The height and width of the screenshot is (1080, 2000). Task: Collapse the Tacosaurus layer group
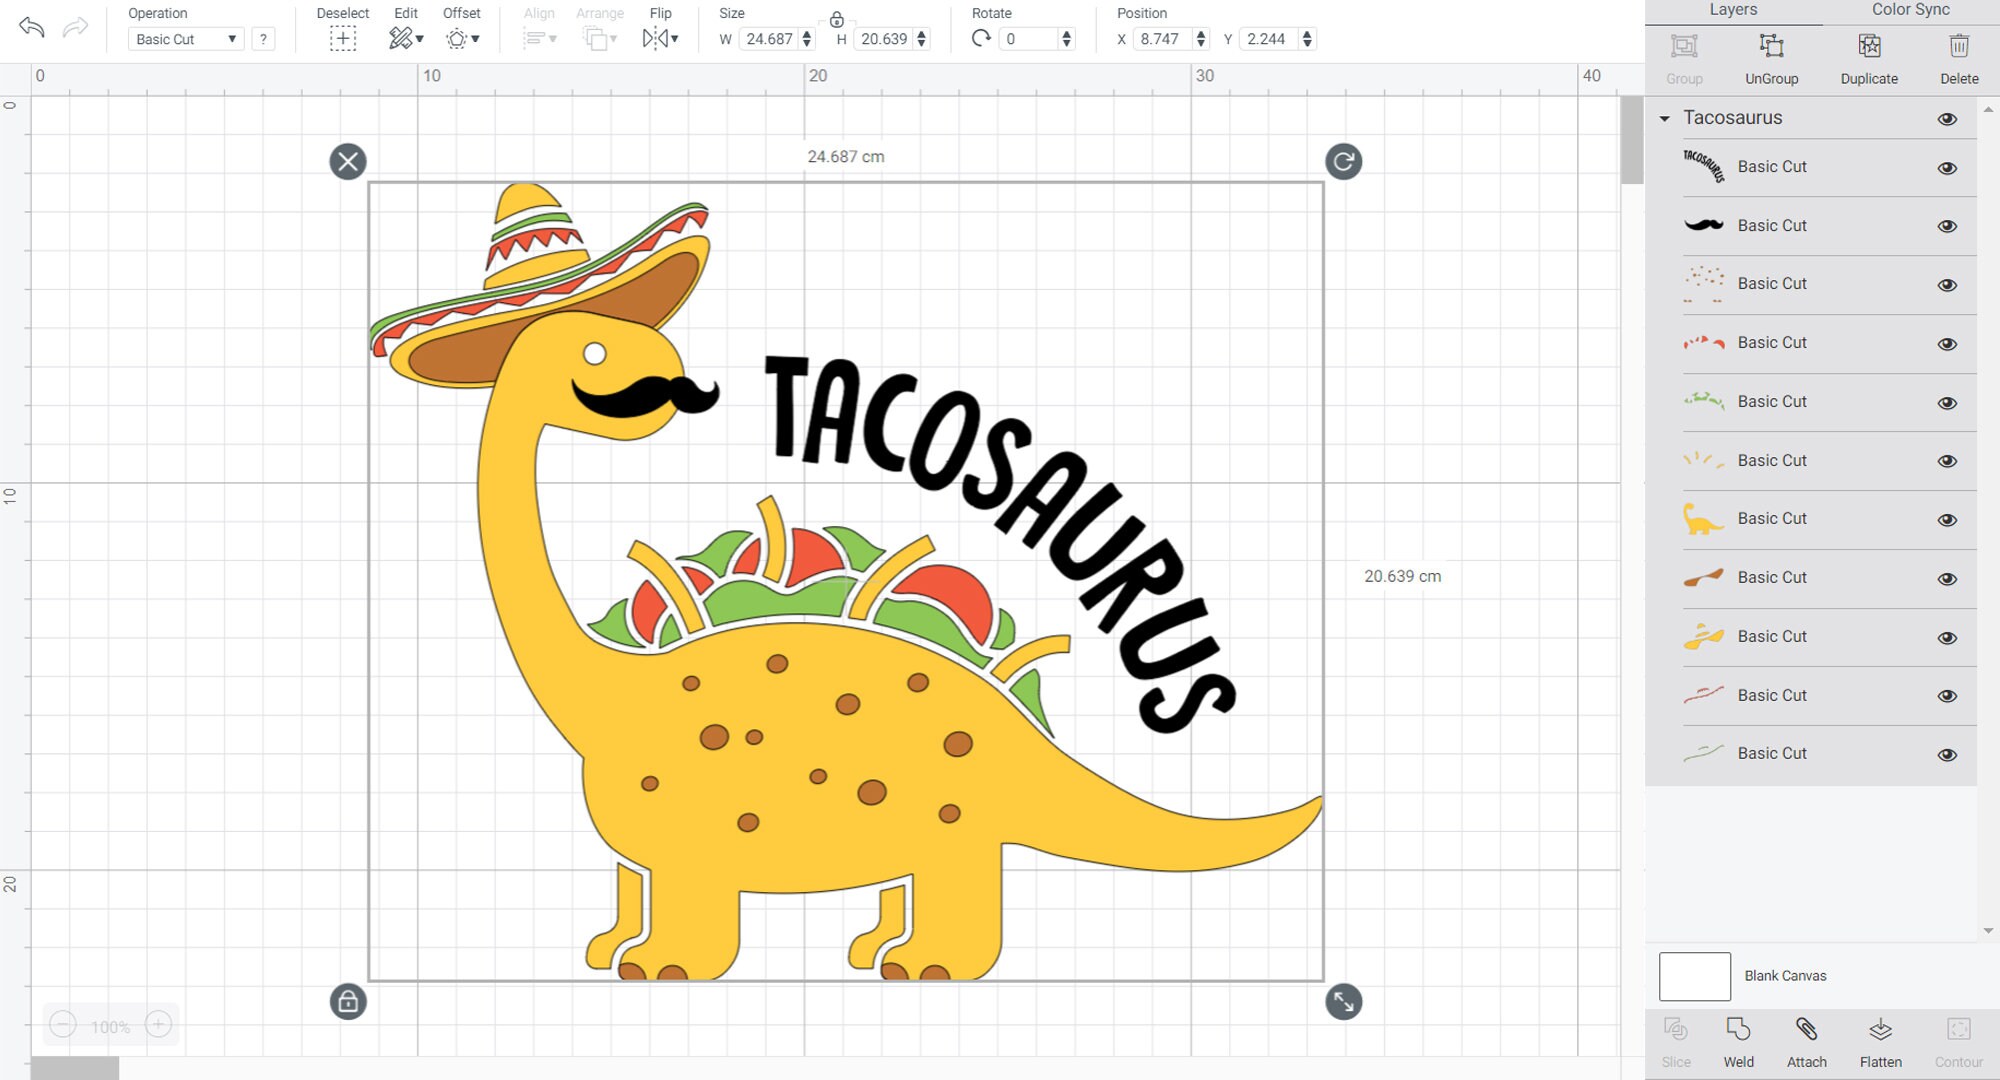click(x=1664, y=118)
